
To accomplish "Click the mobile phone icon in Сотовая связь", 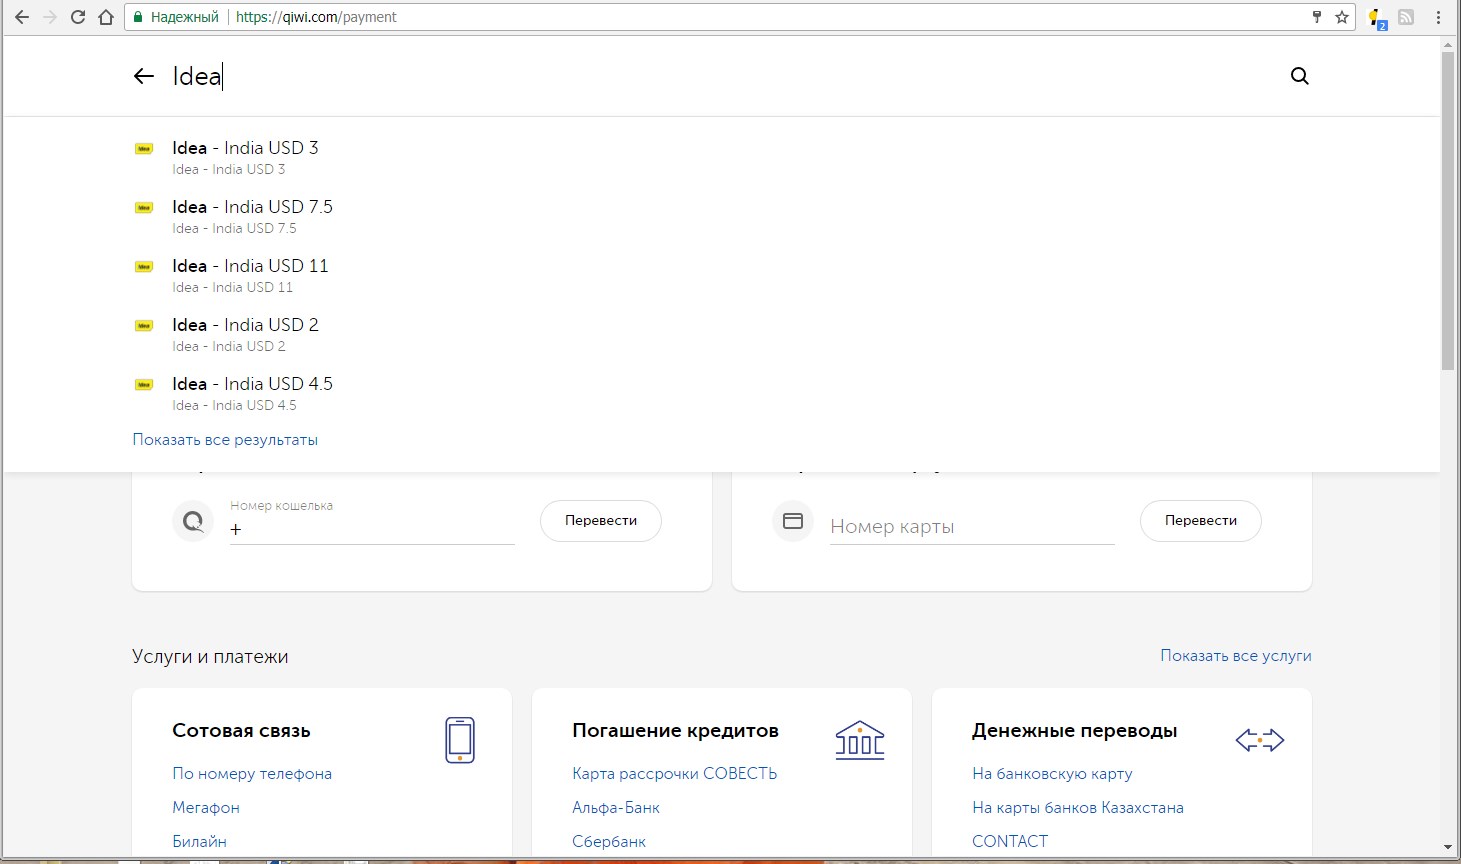I will tap(459, 740).
